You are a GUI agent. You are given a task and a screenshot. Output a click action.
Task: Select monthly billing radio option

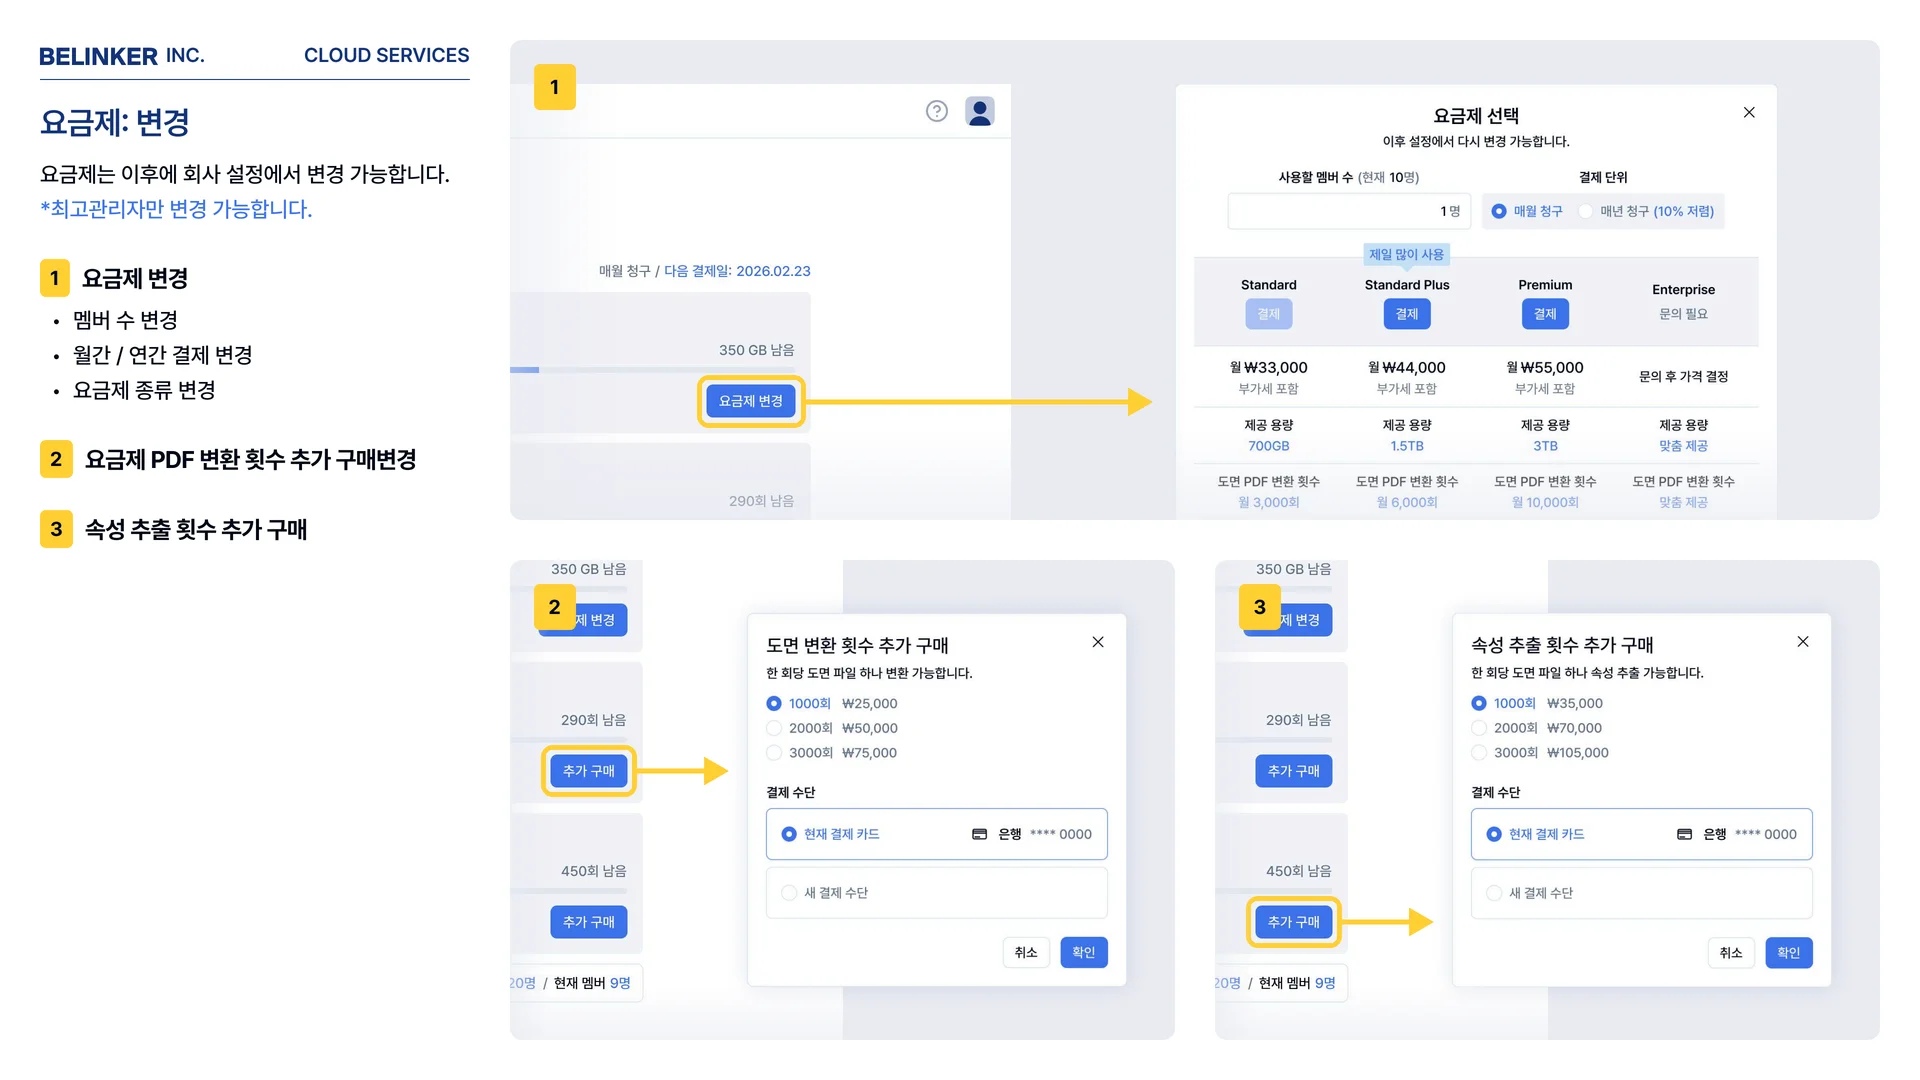1499,211
